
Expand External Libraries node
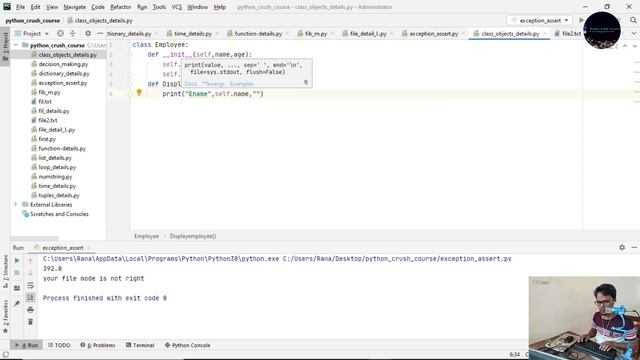pyautogui.click(x=16, y=204)
